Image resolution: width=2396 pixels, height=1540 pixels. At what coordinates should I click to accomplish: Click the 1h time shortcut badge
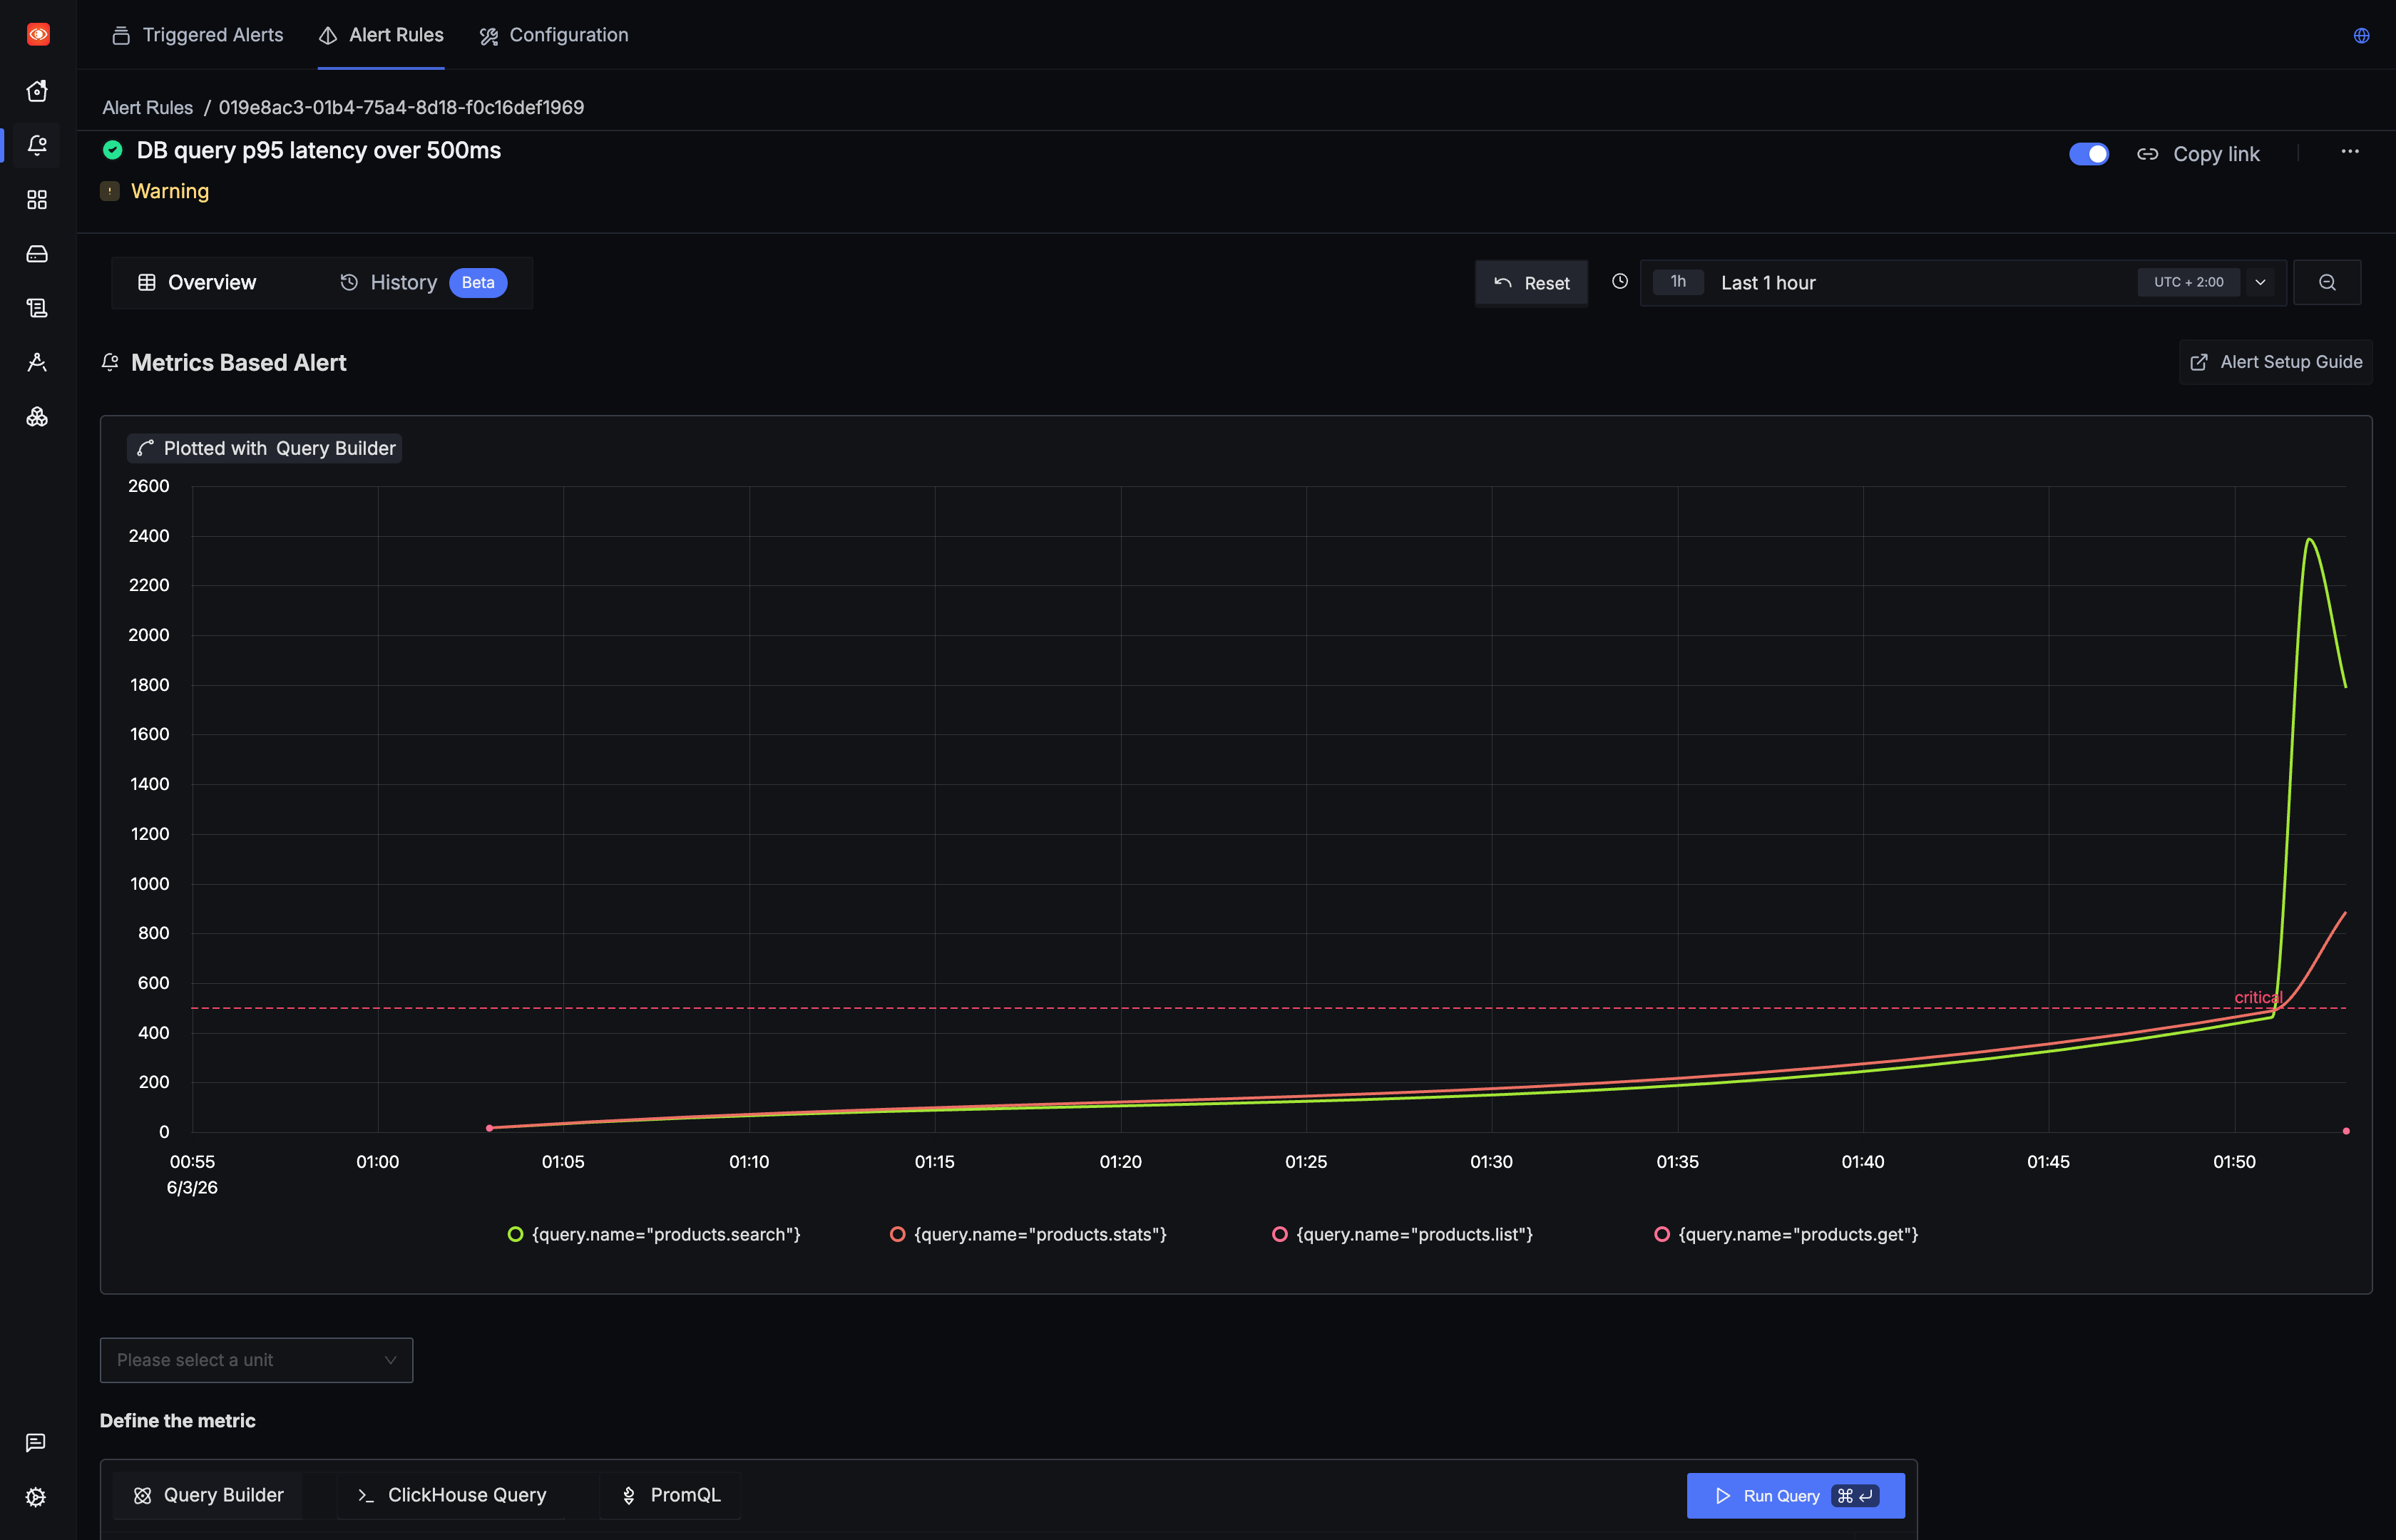[x=1678, y=282]
